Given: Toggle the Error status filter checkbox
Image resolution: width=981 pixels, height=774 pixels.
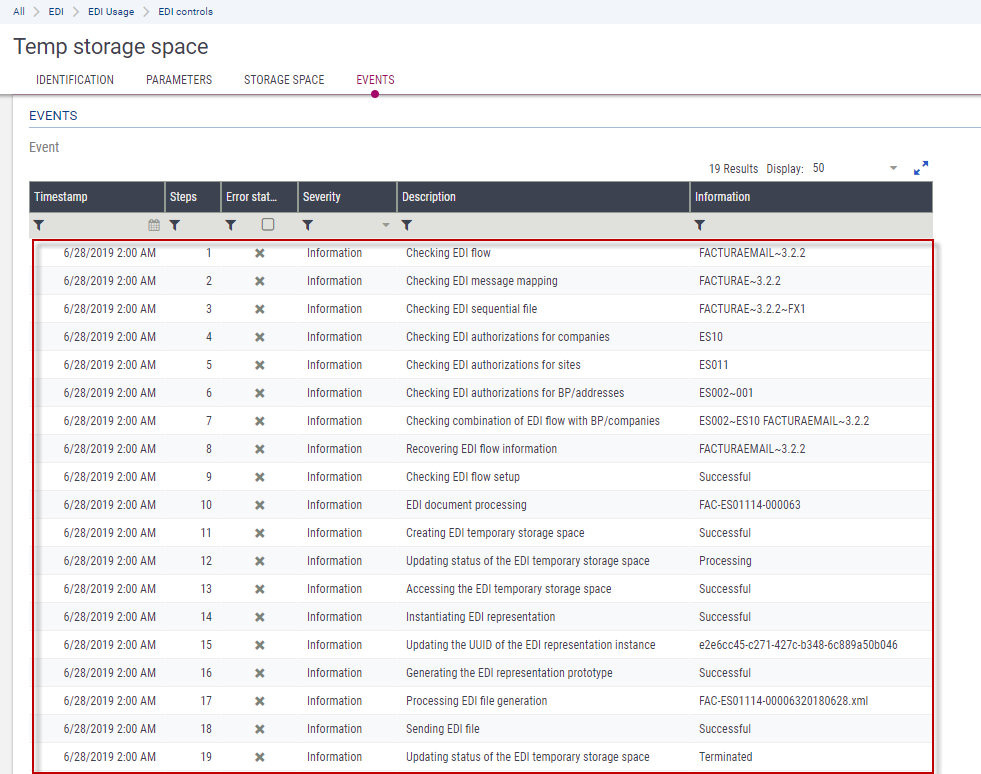Looking at the screenshot, I should coord(268,225).
